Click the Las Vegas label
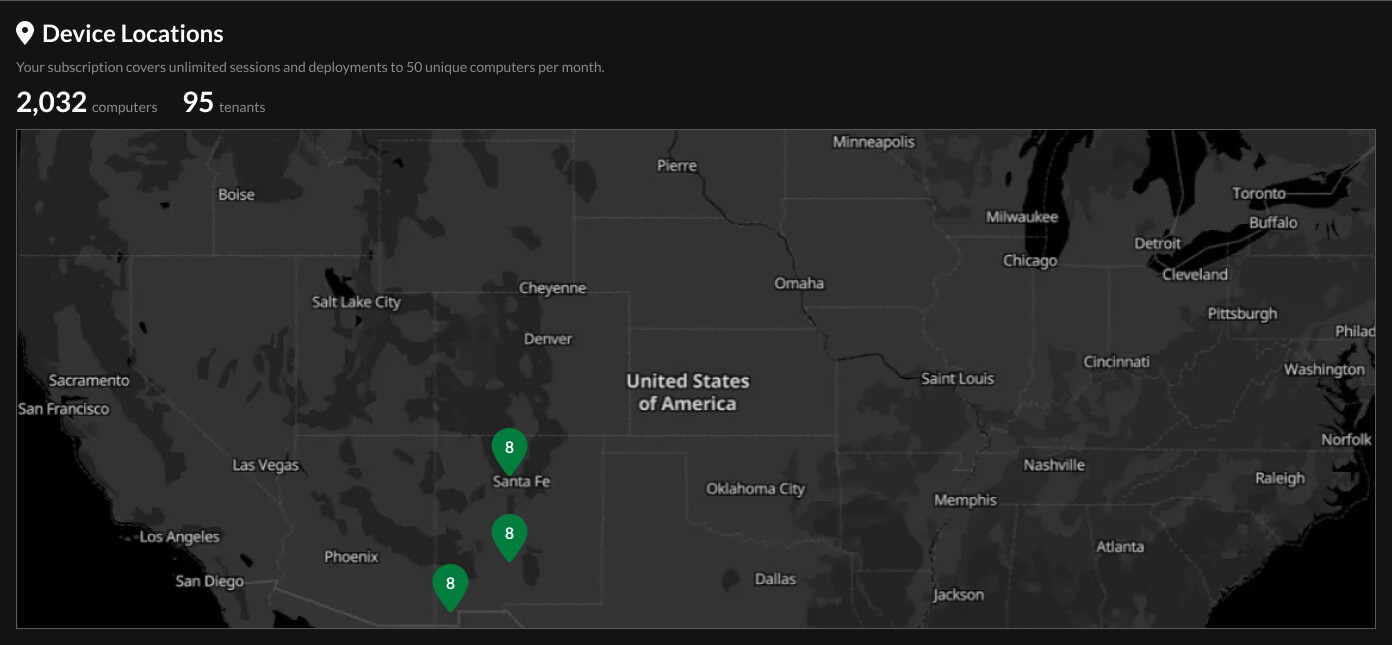Viewport: 1392px width, 645px height. 265,465
